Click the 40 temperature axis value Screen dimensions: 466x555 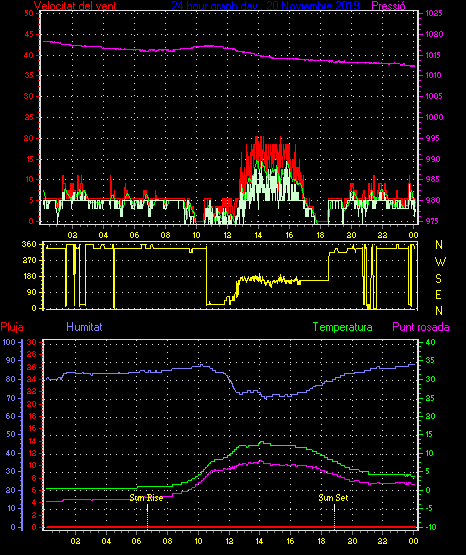(x=430, y=342)
